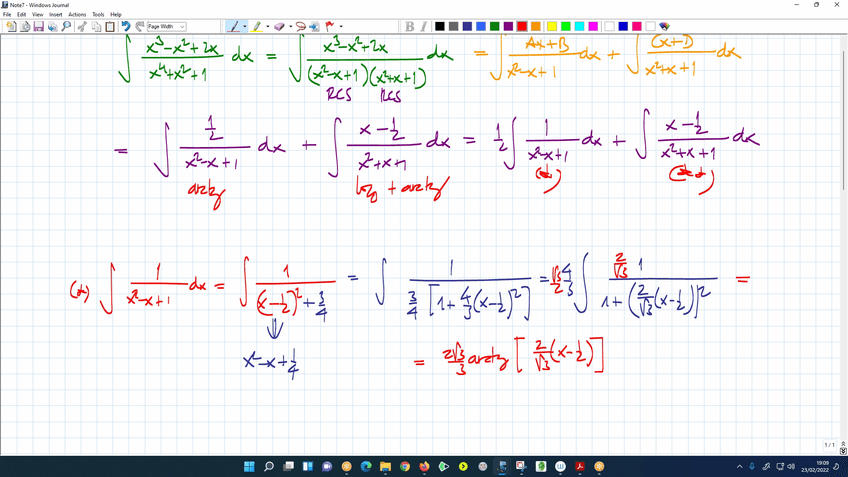Toggle Italic formatting button
Image resolution: width=848 pixels, height=477 pixels.
coord(423,27)
